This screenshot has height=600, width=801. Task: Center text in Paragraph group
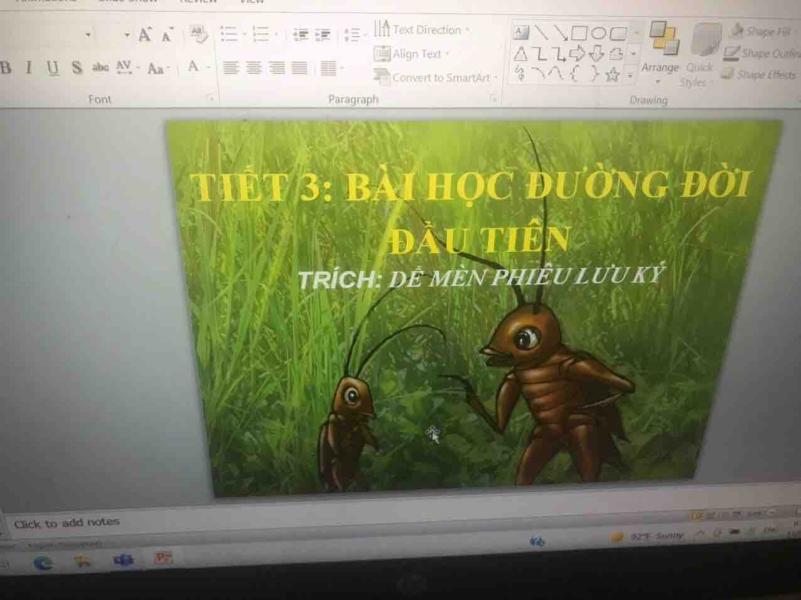[x=254, y=67]
